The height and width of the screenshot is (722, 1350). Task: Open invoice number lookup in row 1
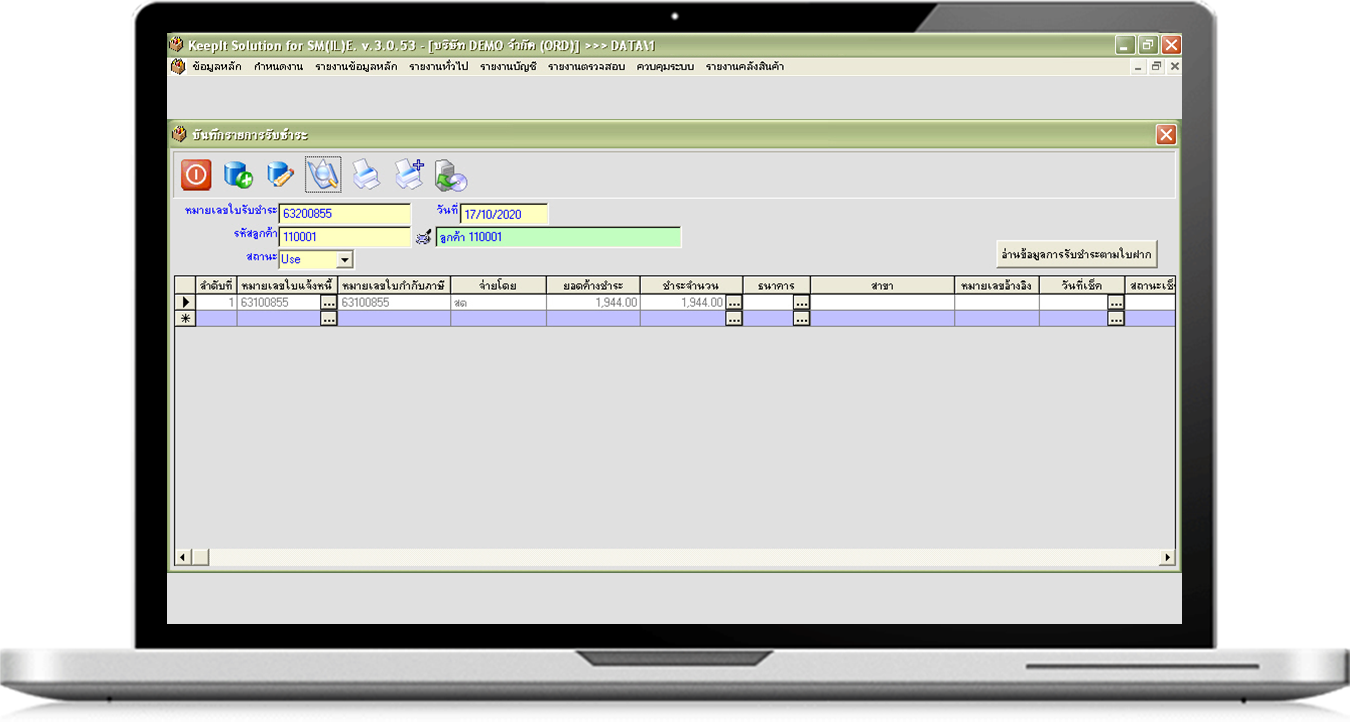pyautogui.click(x=329, y=302)
